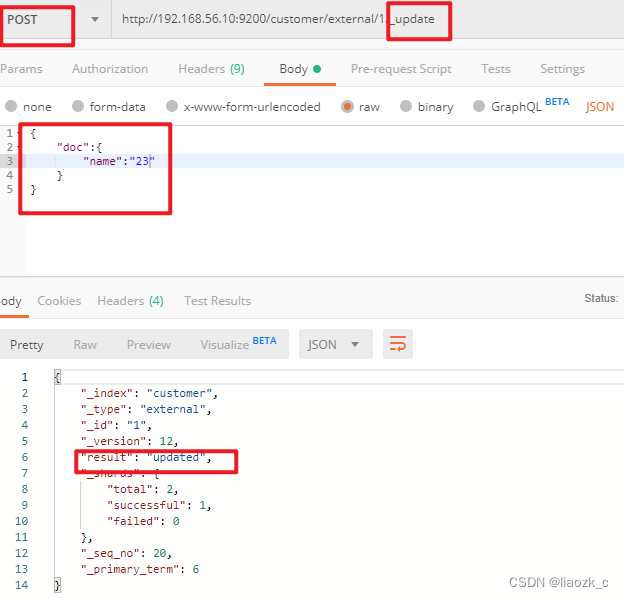Click the "_id": "1" response line
The image size is (624, 598).
click(116, 425)
